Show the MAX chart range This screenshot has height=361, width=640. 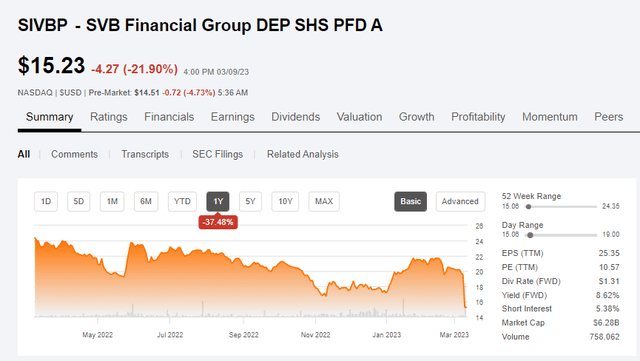click(x=324, y=201)
